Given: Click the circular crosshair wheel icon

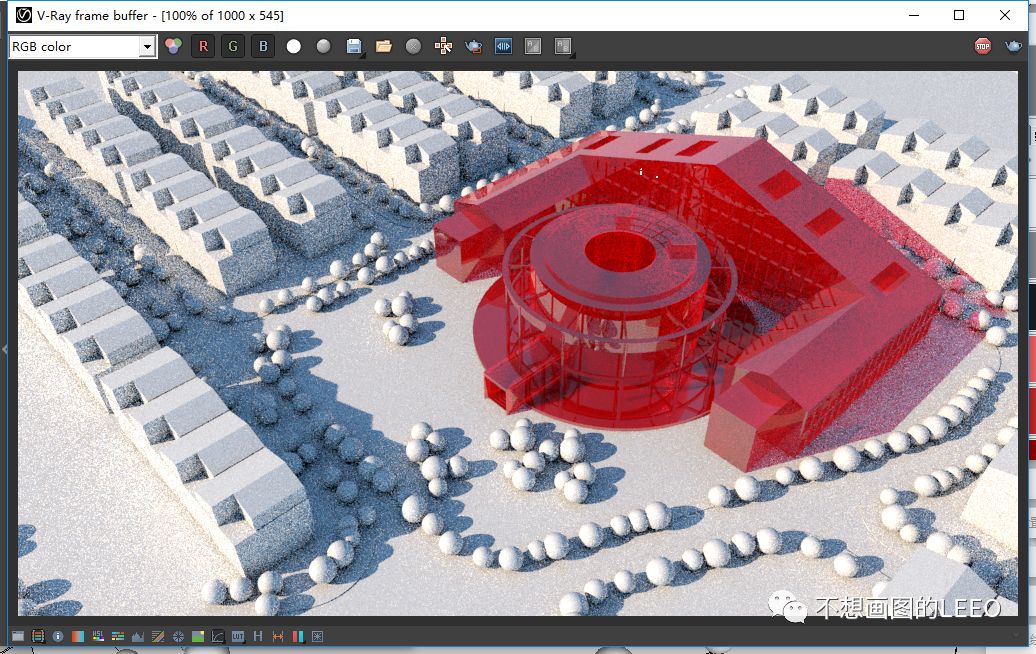Looking at the screenshot, I should tap(178, 636).
